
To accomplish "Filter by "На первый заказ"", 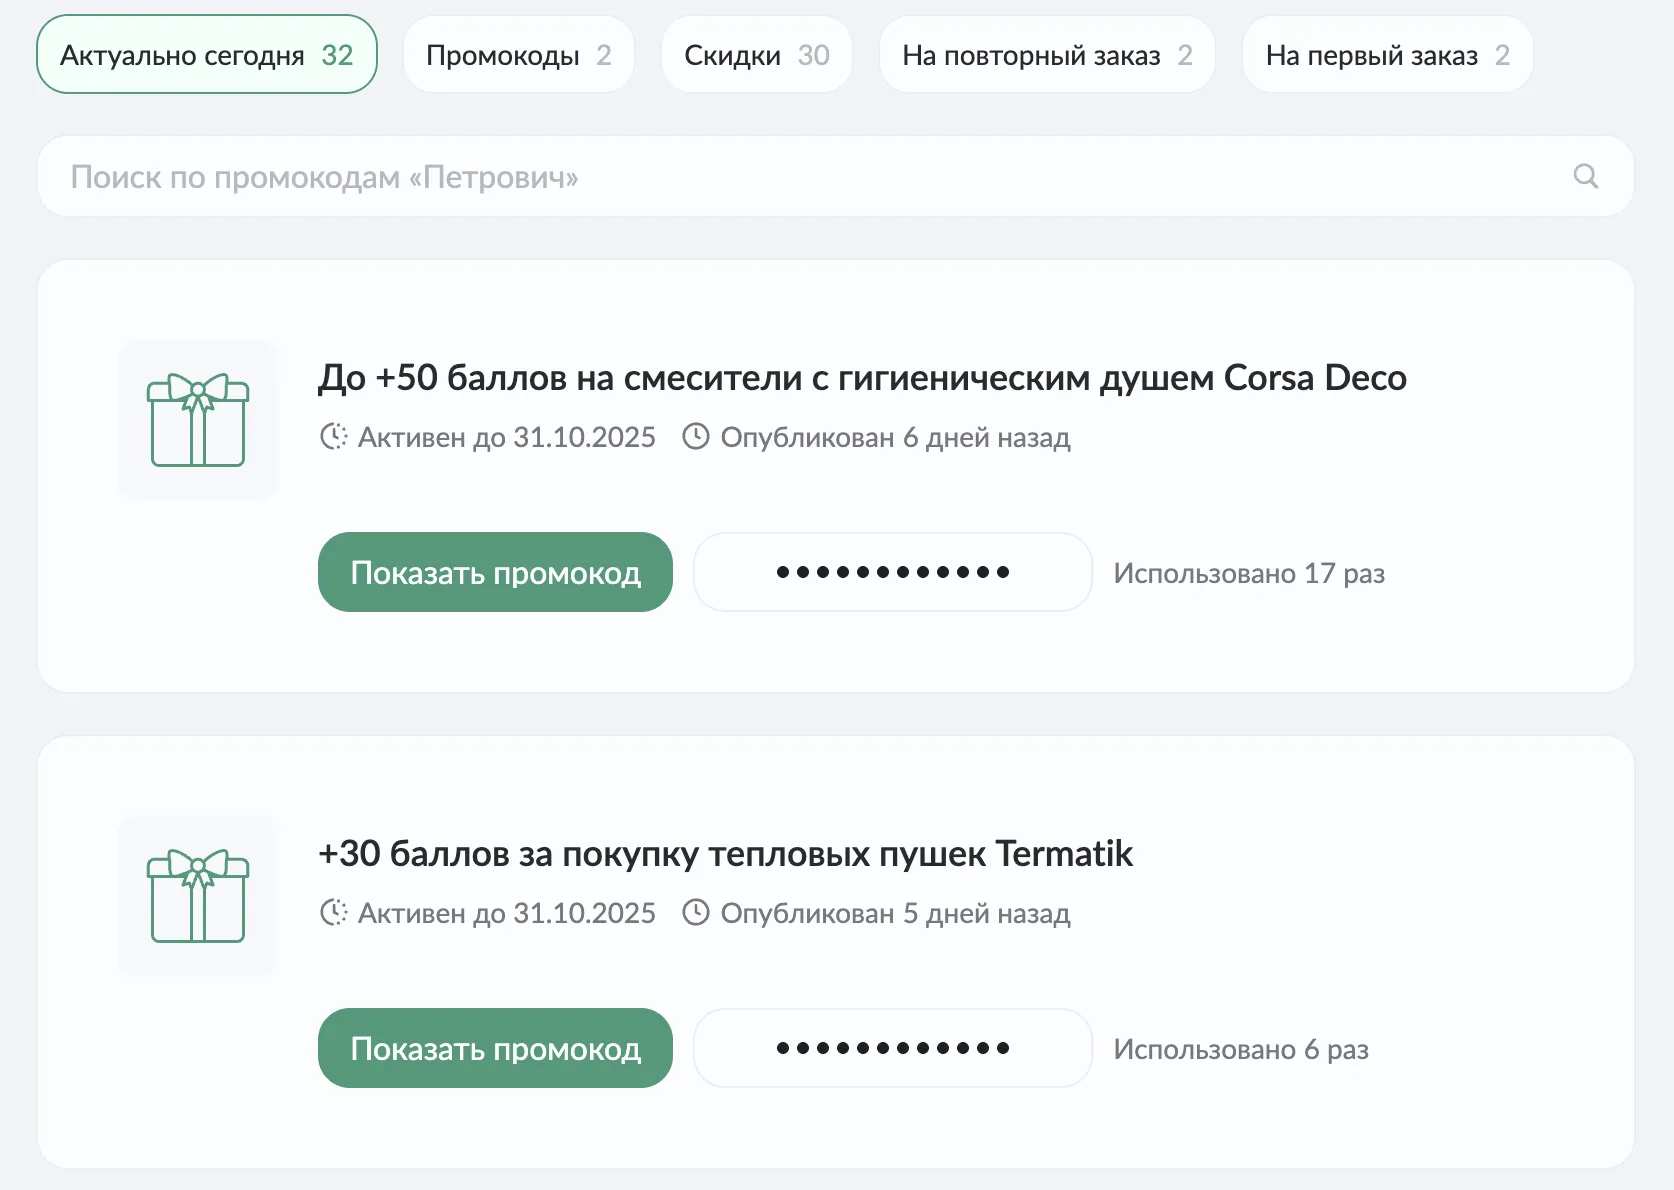I will (1386, 55).
